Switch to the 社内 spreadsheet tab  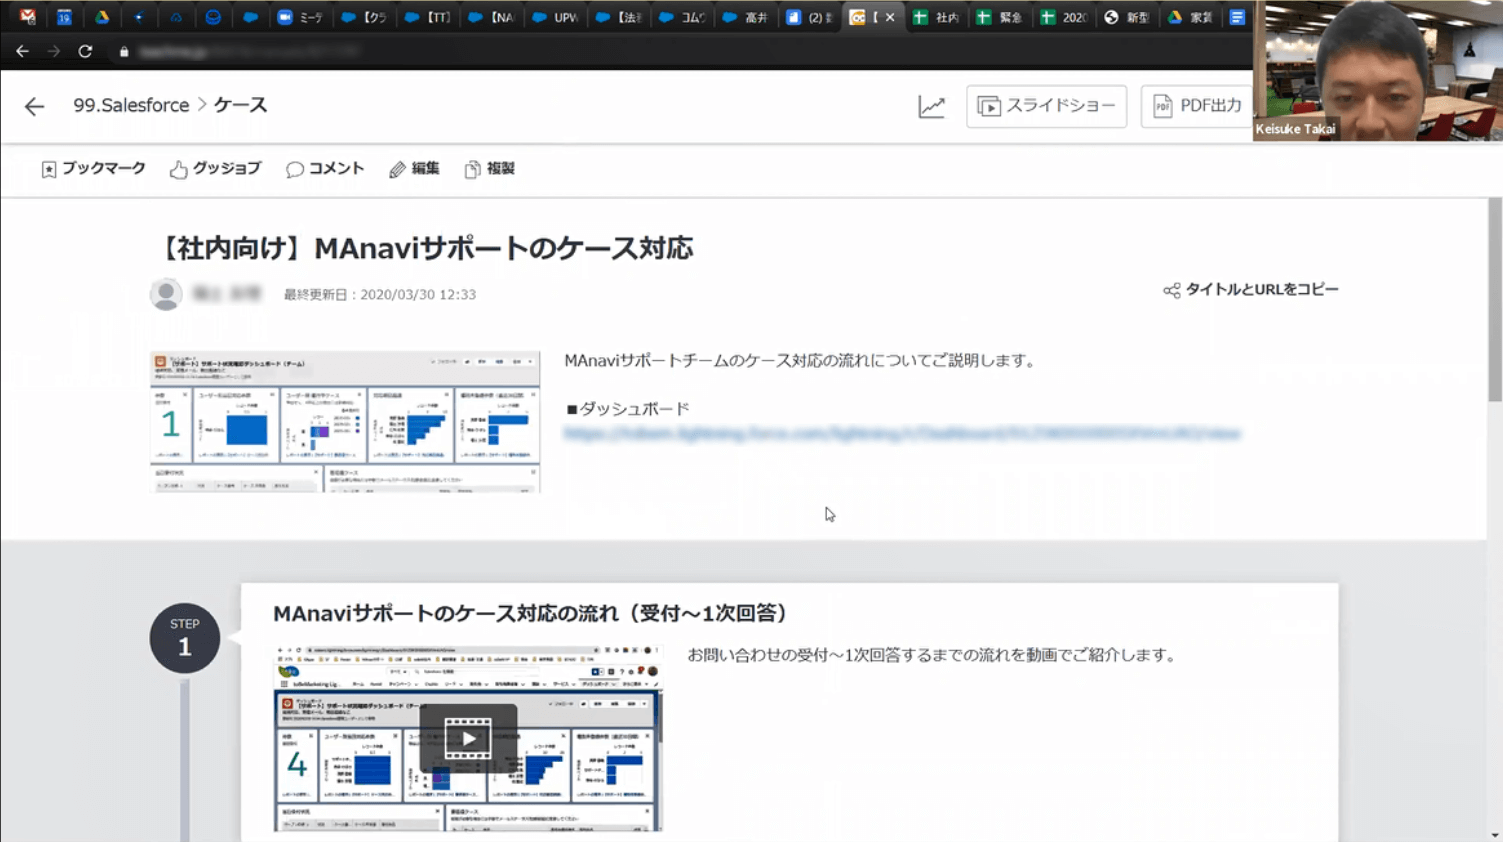tap(935, 17)
